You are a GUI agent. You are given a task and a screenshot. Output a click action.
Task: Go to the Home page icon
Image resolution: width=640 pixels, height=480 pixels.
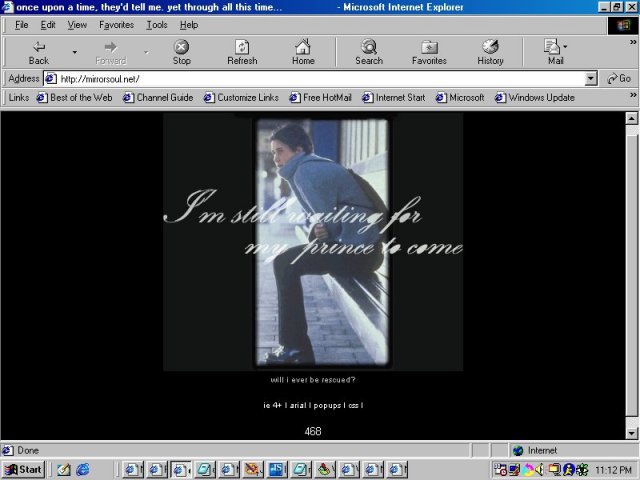pyautogui.click(x=303, y=47)
